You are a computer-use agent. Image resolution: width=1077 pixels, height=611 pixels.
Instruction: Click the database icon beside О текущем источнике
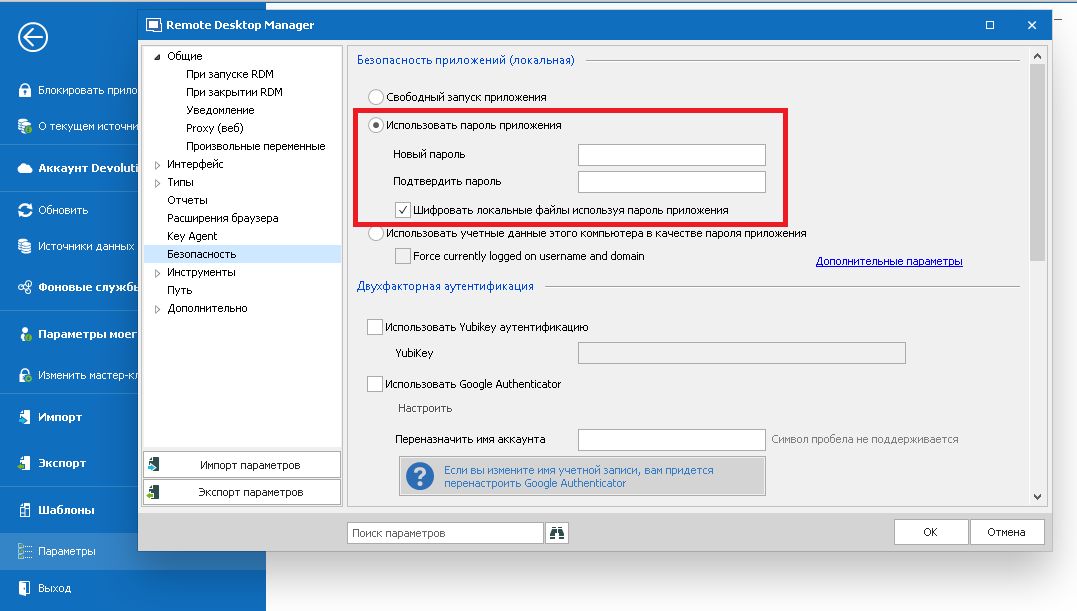25,126
